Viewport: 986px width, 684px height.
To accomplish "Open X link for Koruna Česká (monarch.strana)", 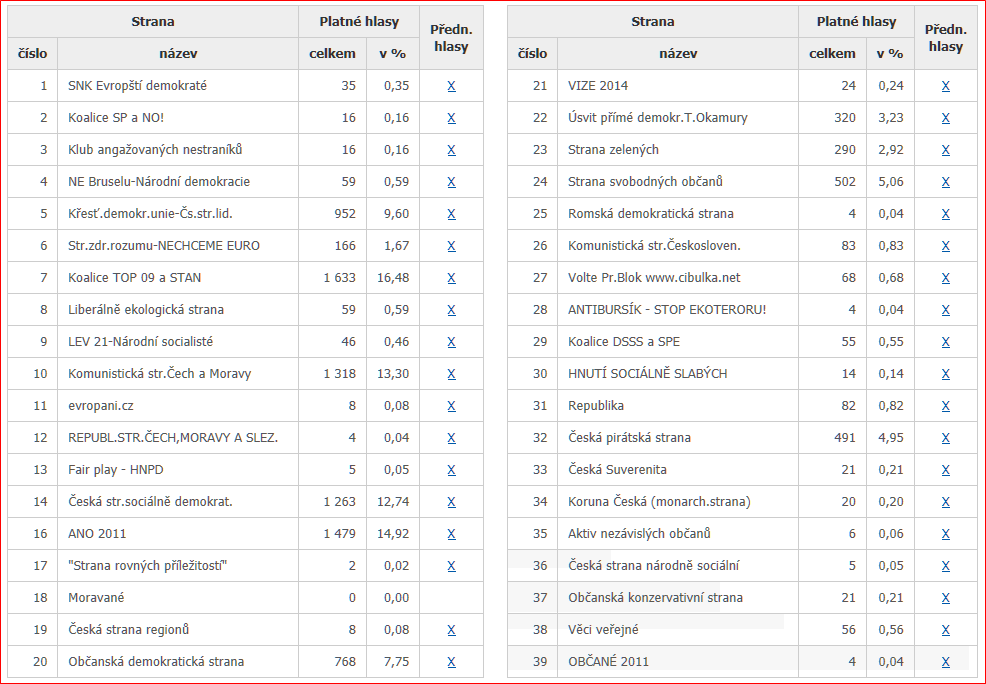I will point(946,503).
